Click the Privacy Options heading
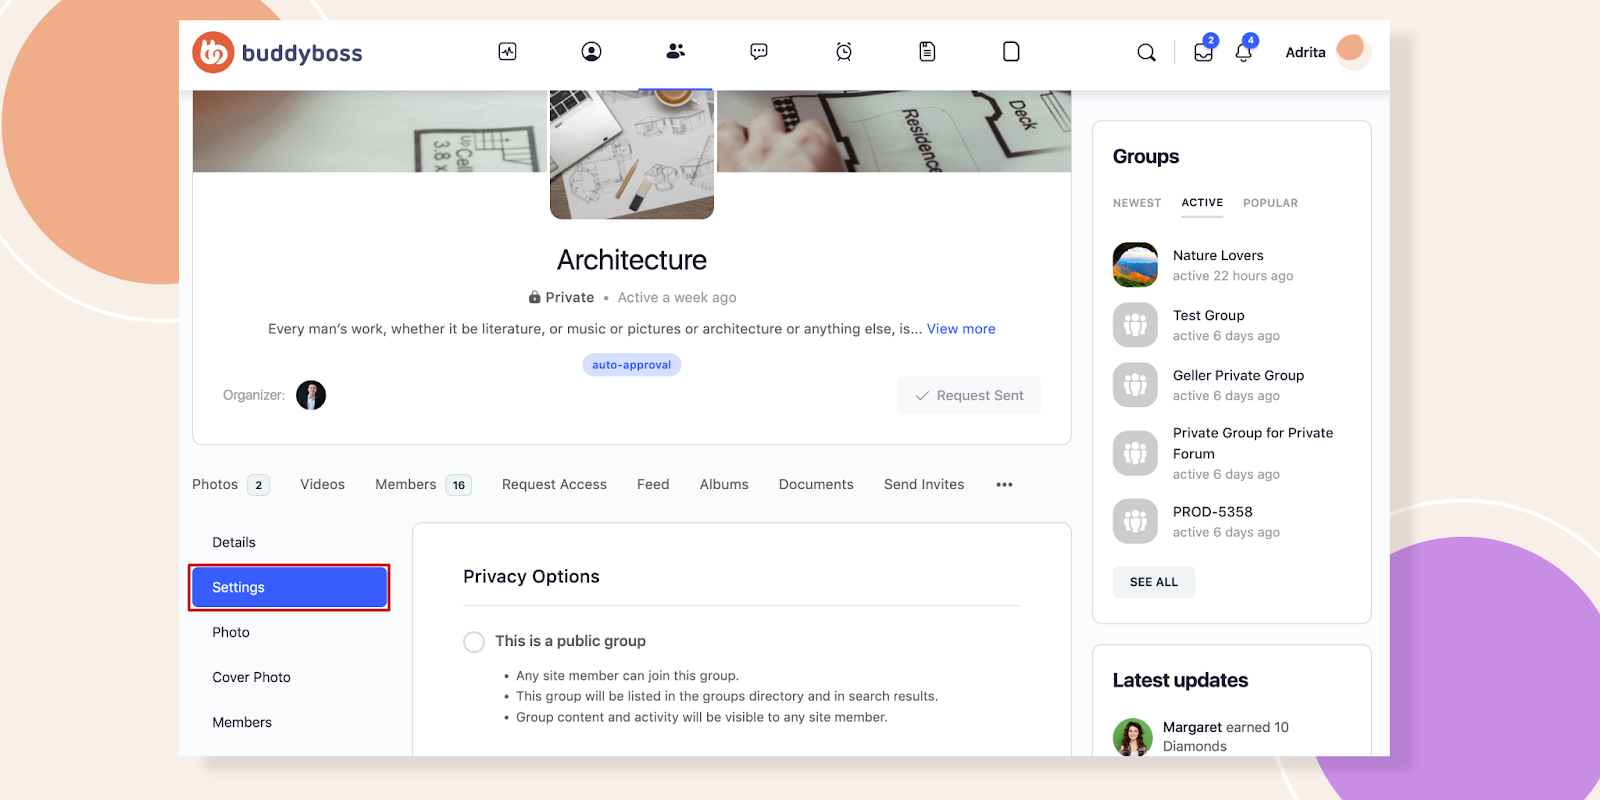 [x=531, y=577]
